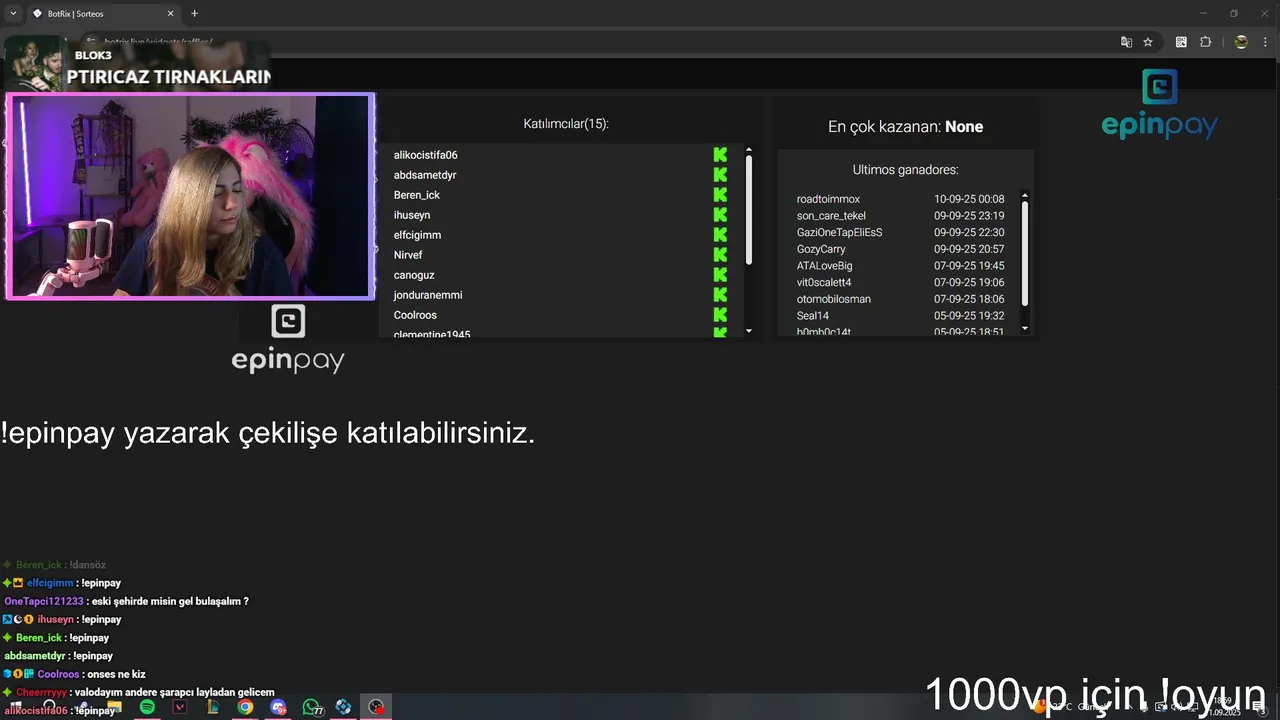Open the Extensions puzzle icon
This screenshot has width=1280, height=720.
coord(1205,42)
